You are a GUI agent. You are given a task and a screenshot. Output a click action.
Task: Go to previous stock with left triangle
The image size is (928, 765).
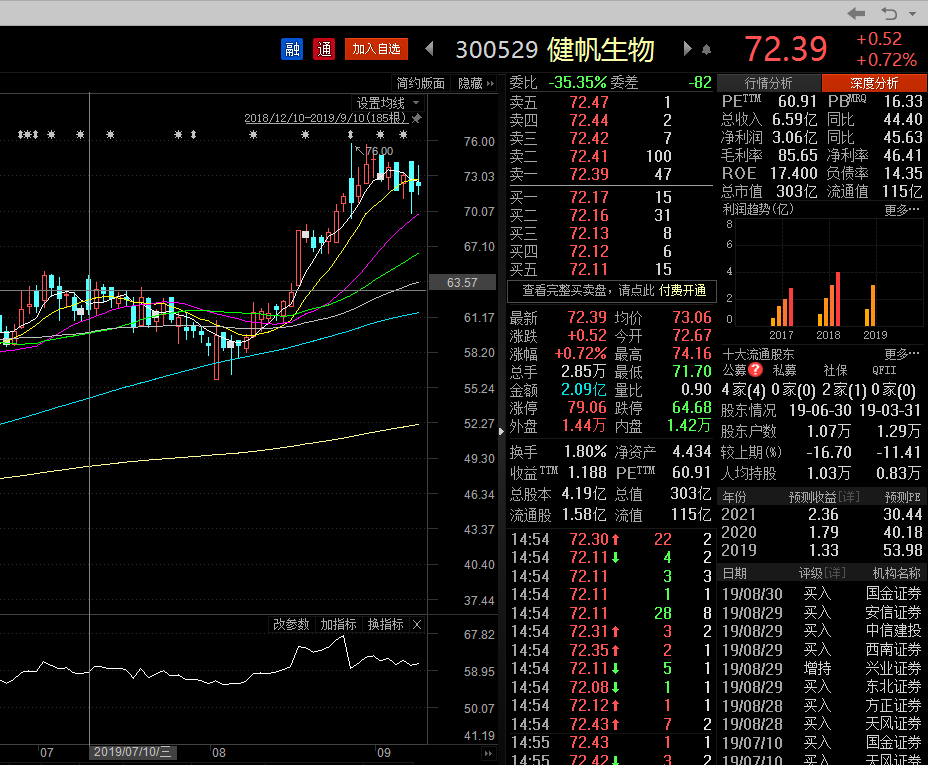click(430, 49)
